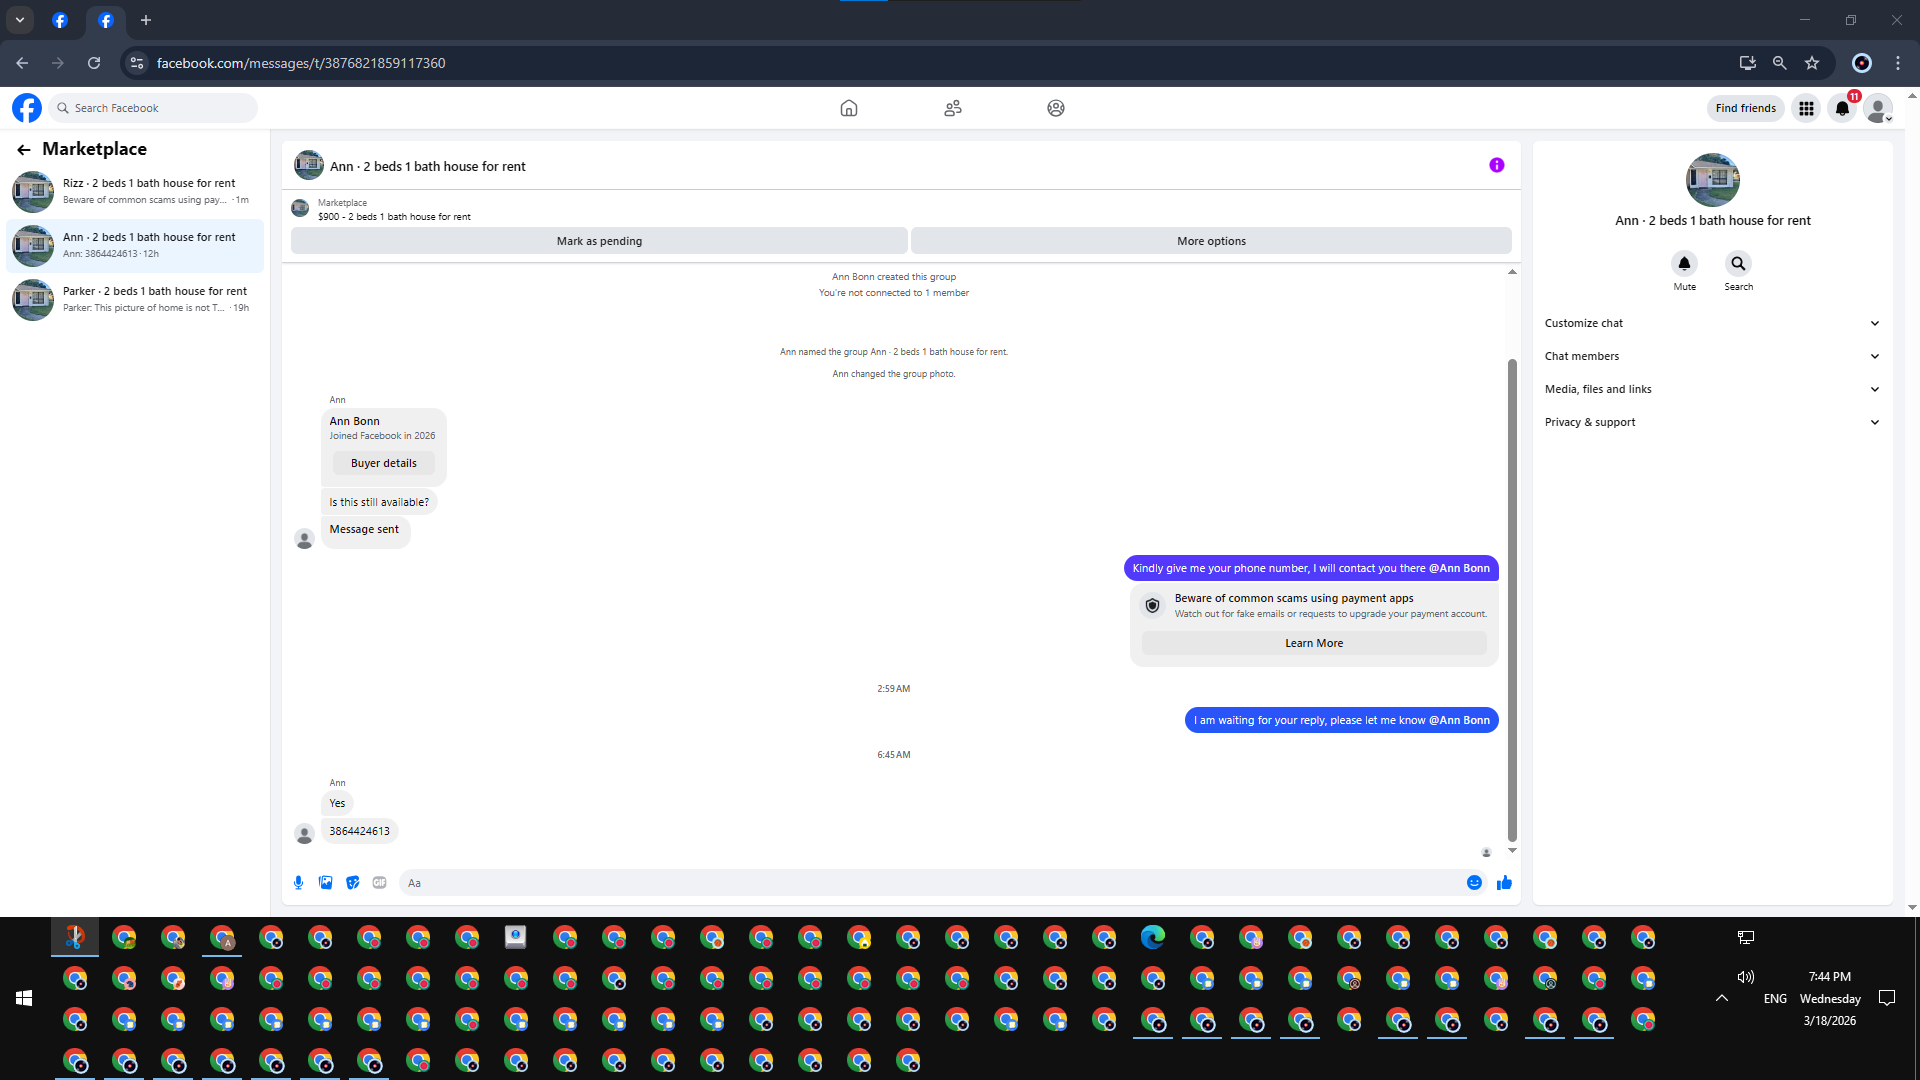1920x1080 pixels.
Task: Open the GIF picker icon
Action: coord(379,882)
